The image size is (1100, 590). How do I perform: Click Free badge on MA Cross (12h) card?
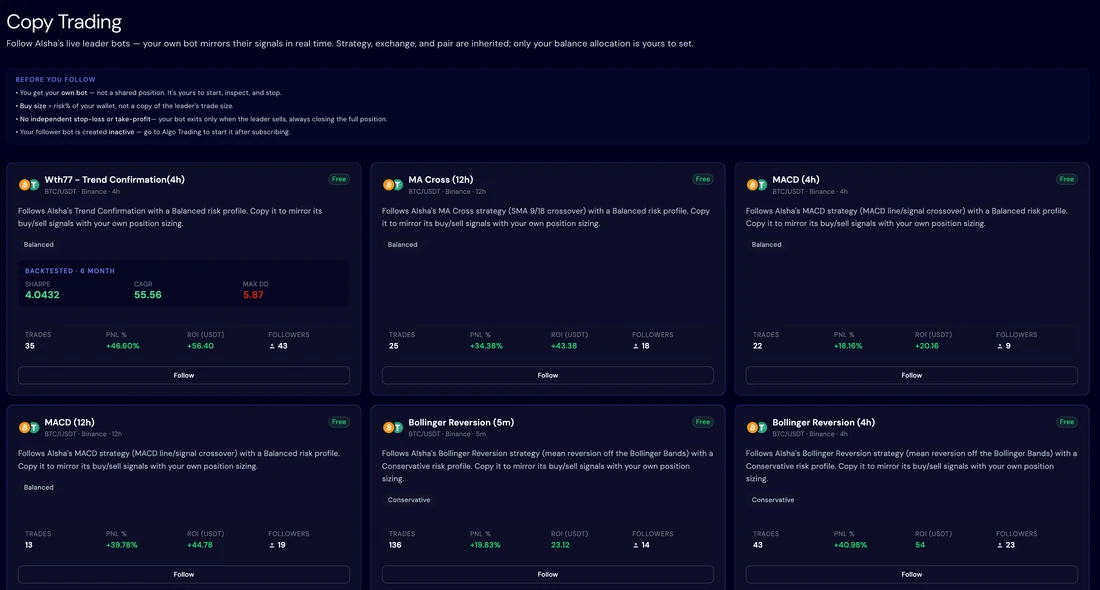(703, 179)
